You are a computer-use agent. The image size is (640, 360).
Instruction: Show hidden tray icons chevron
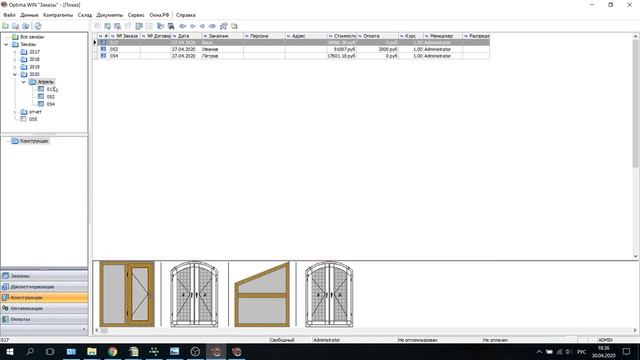(x=539, y=351)
